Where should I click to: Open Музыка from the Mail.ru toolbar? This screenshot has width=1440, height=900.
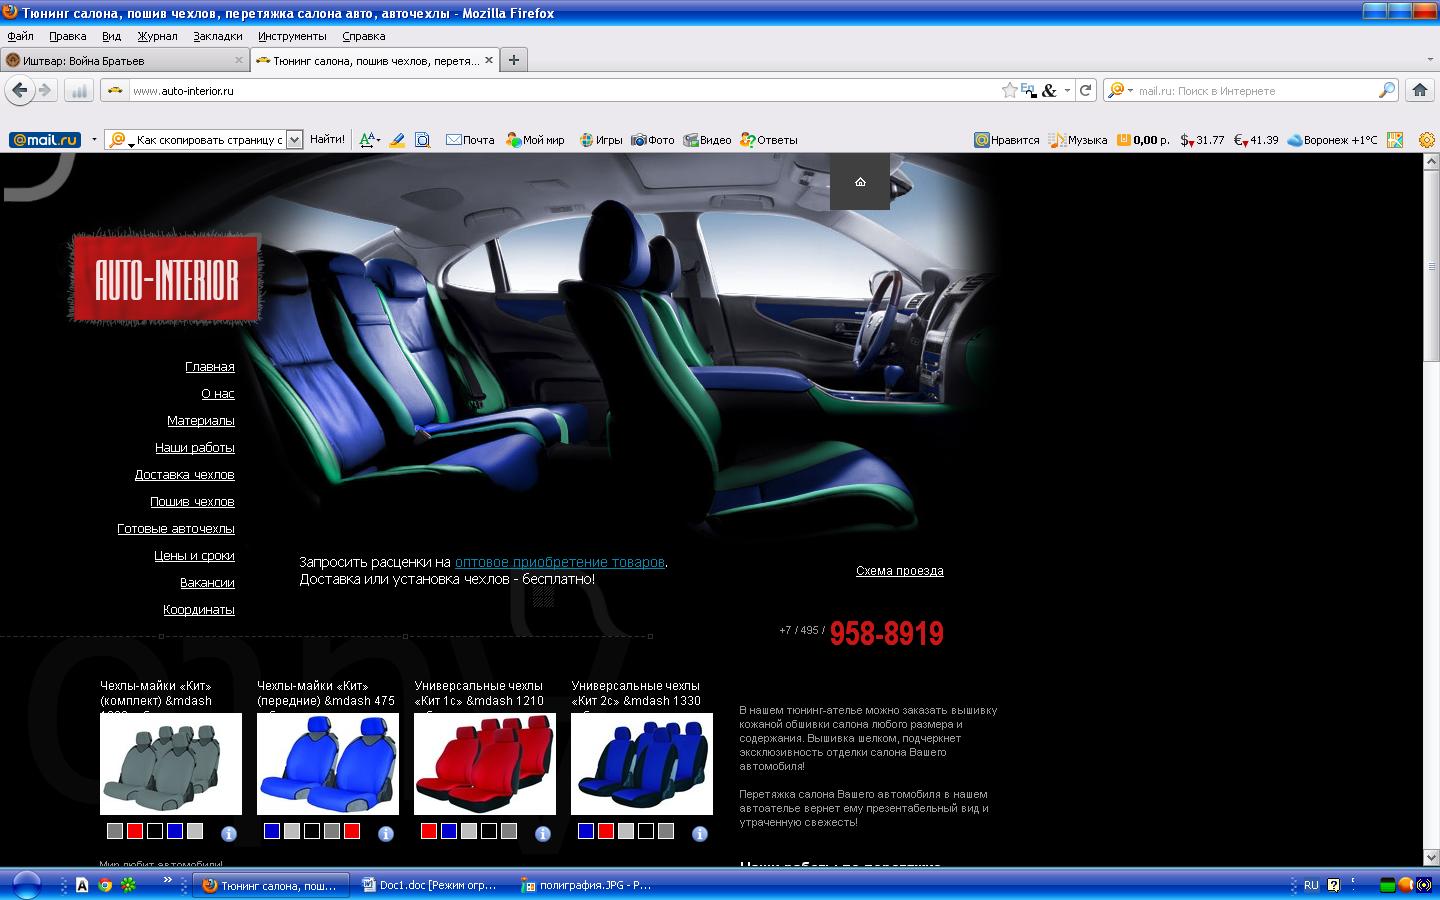coord(1078,140)
